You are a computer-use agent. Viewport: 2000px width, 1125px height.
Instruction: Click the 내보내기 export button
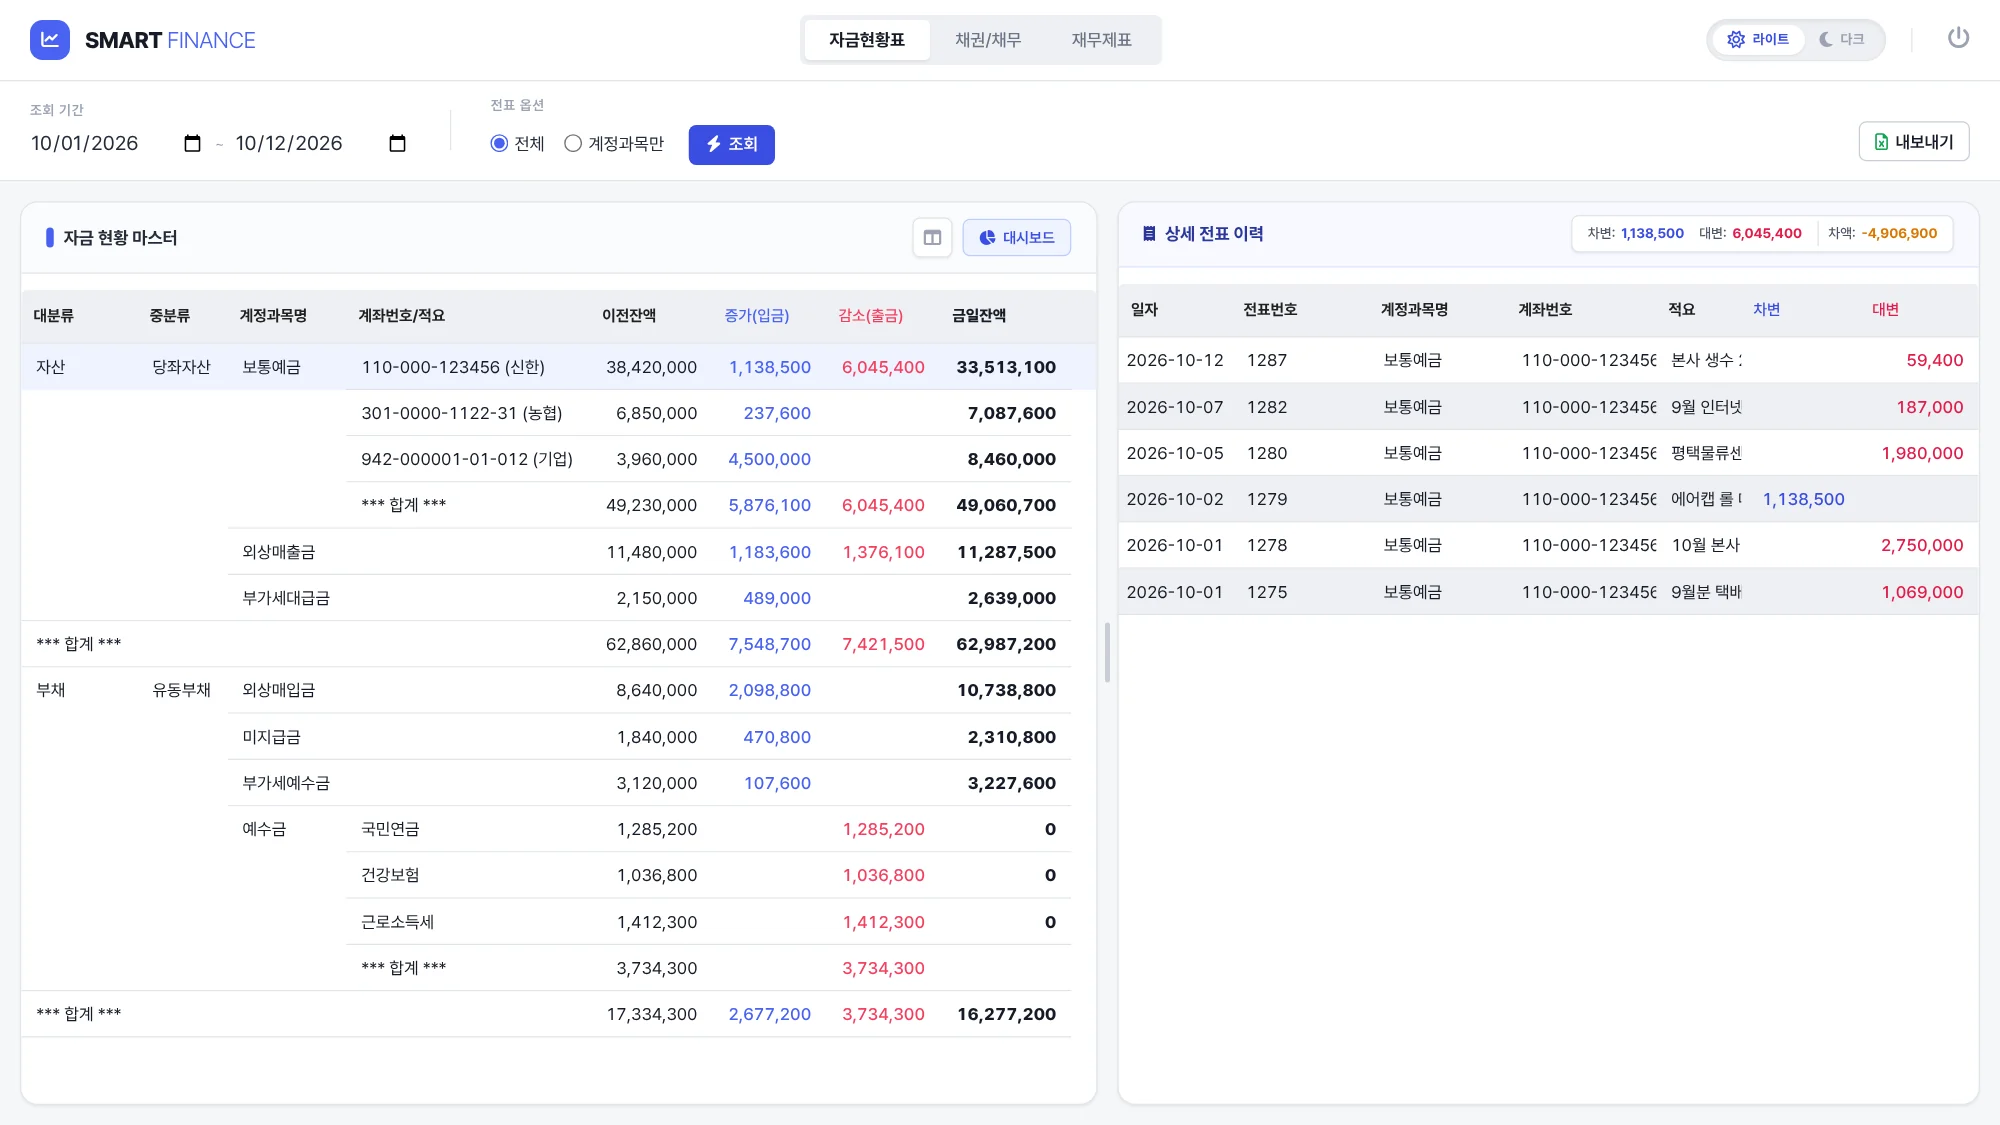click(1914, 142)
